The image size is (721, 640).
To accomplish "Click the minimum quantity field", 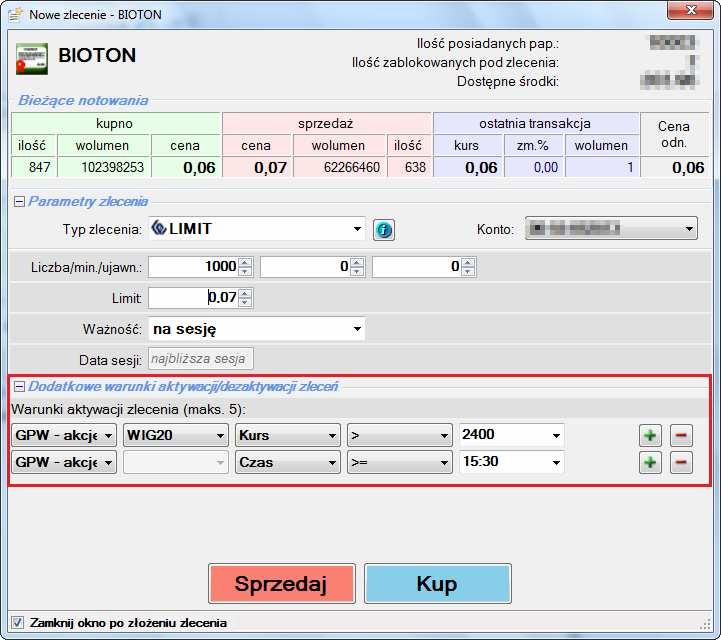I will point(305,267).
